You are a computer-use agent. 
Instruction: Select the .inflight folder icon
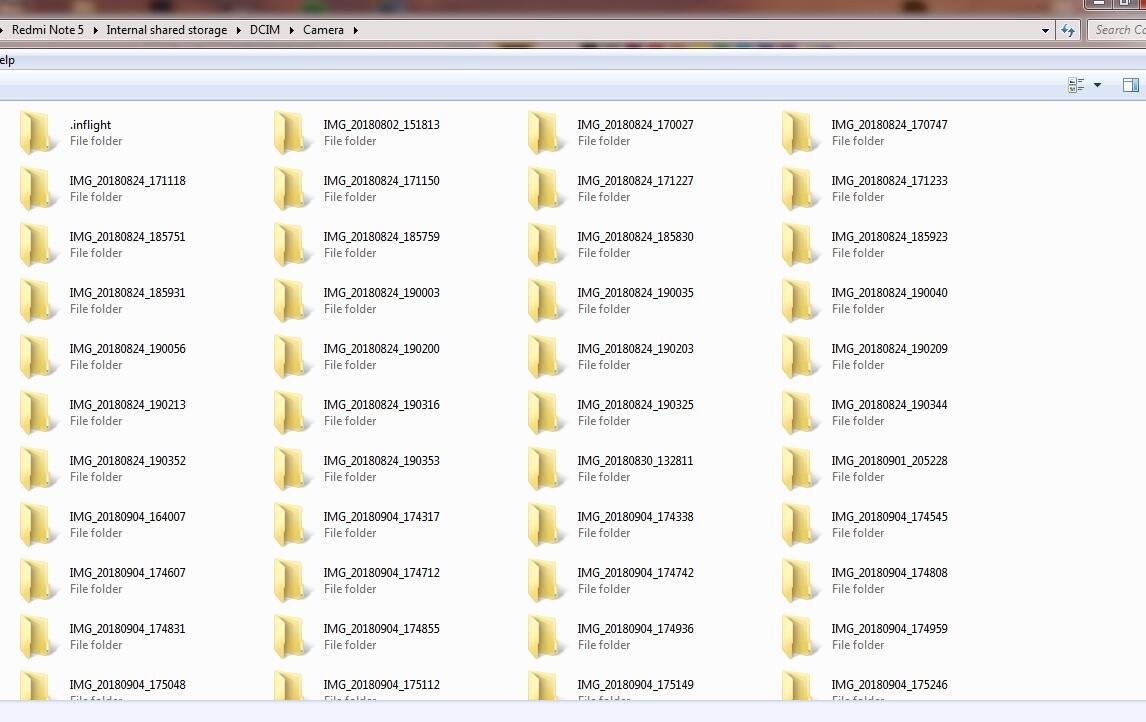point(39,133)
